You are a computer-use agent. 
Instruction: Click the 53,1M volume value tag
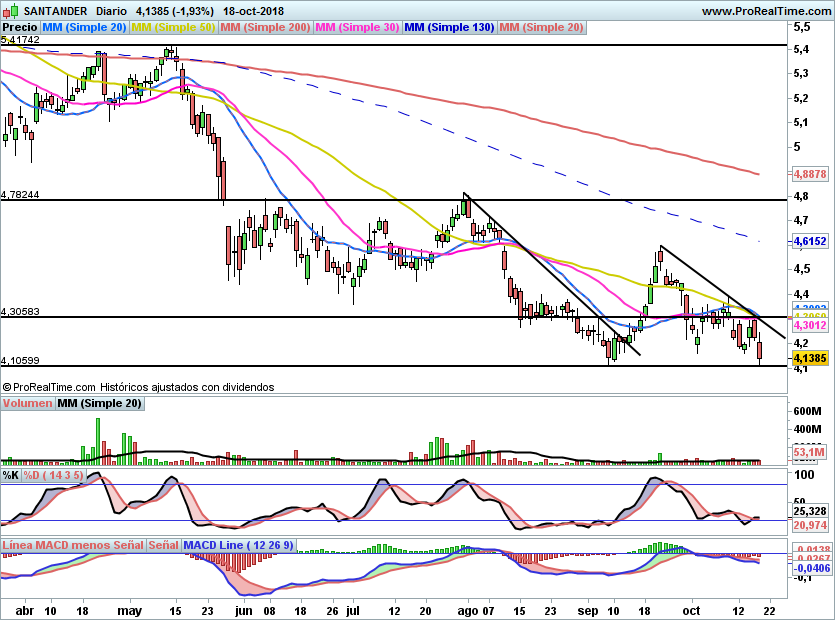tap(810, 453)
